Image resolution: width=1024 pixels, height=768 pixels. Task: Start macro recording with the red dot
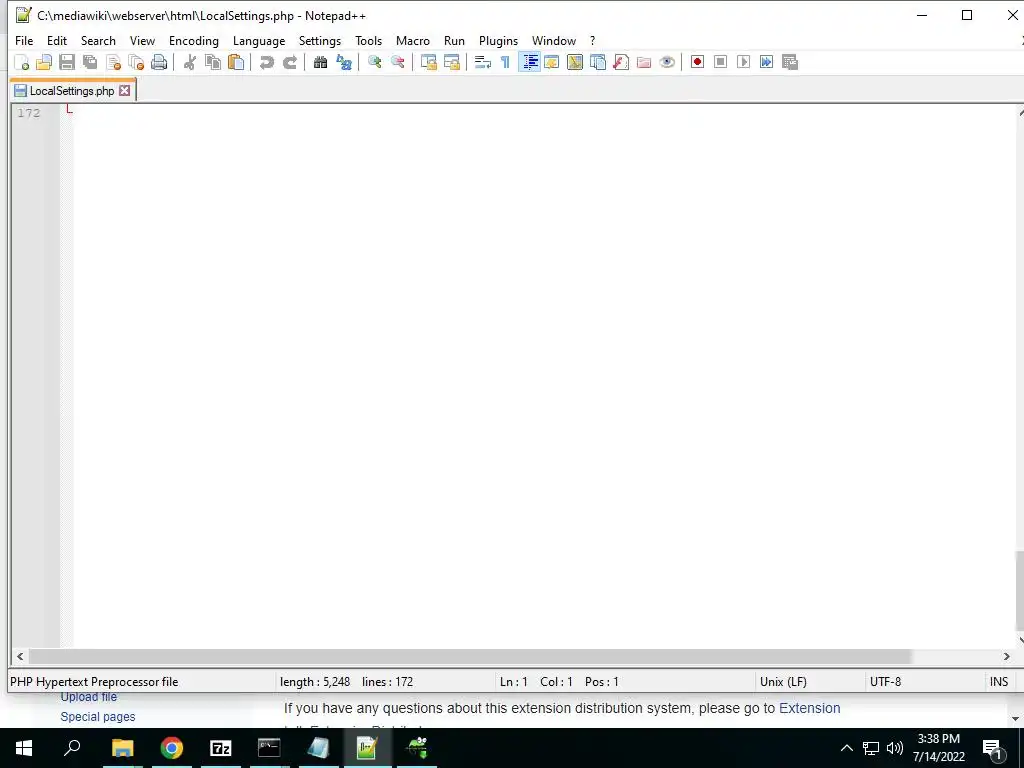tap(697, 62)
